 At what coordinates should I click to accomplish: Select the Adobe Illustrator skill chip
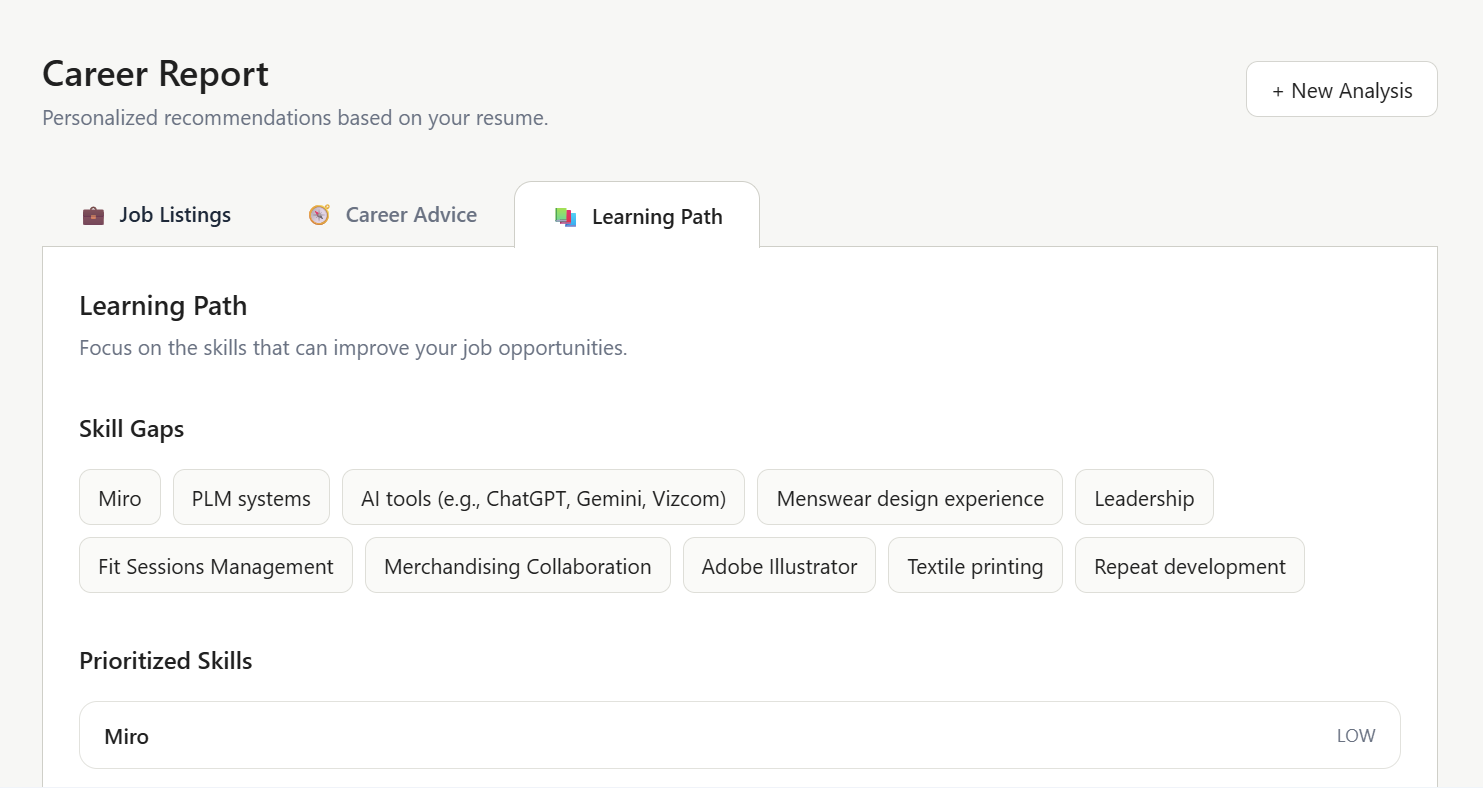[x=779, y=566]
